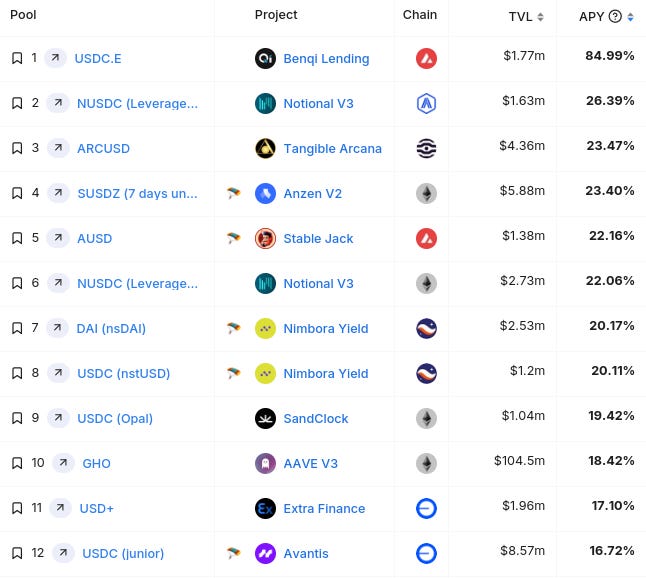Screen dimensions: 646x578
Task: Bookmark the USDC.E pool row
Action: pyautogui.click(x=17, y=58)
